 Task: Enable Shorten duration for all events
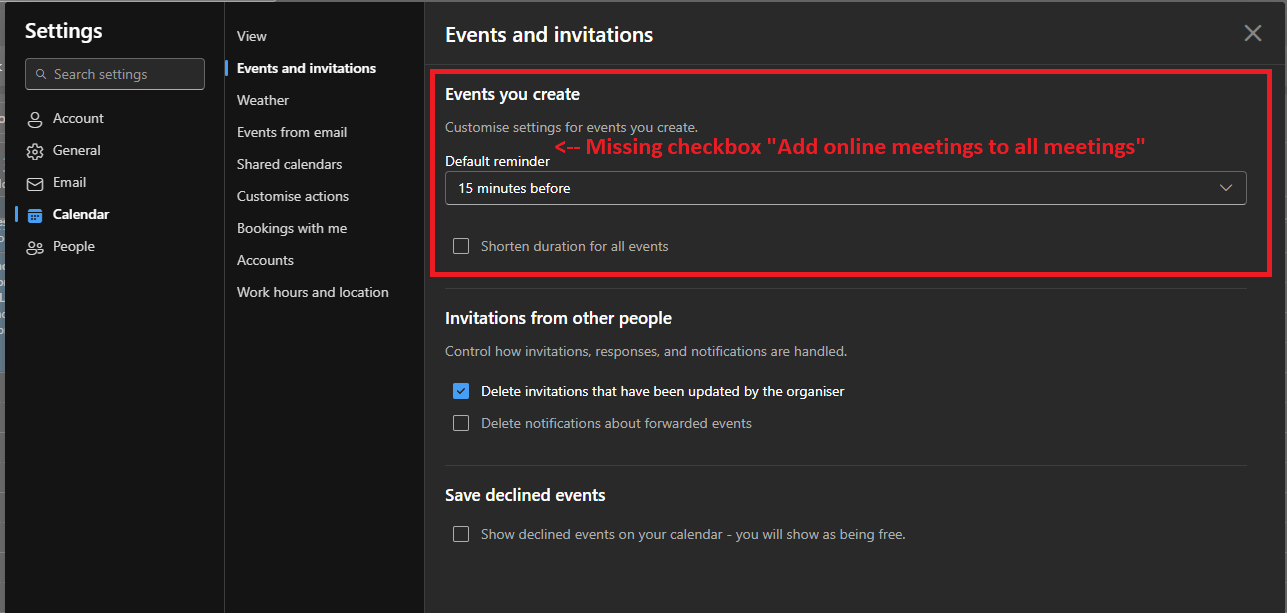click(x=461, y=245)
